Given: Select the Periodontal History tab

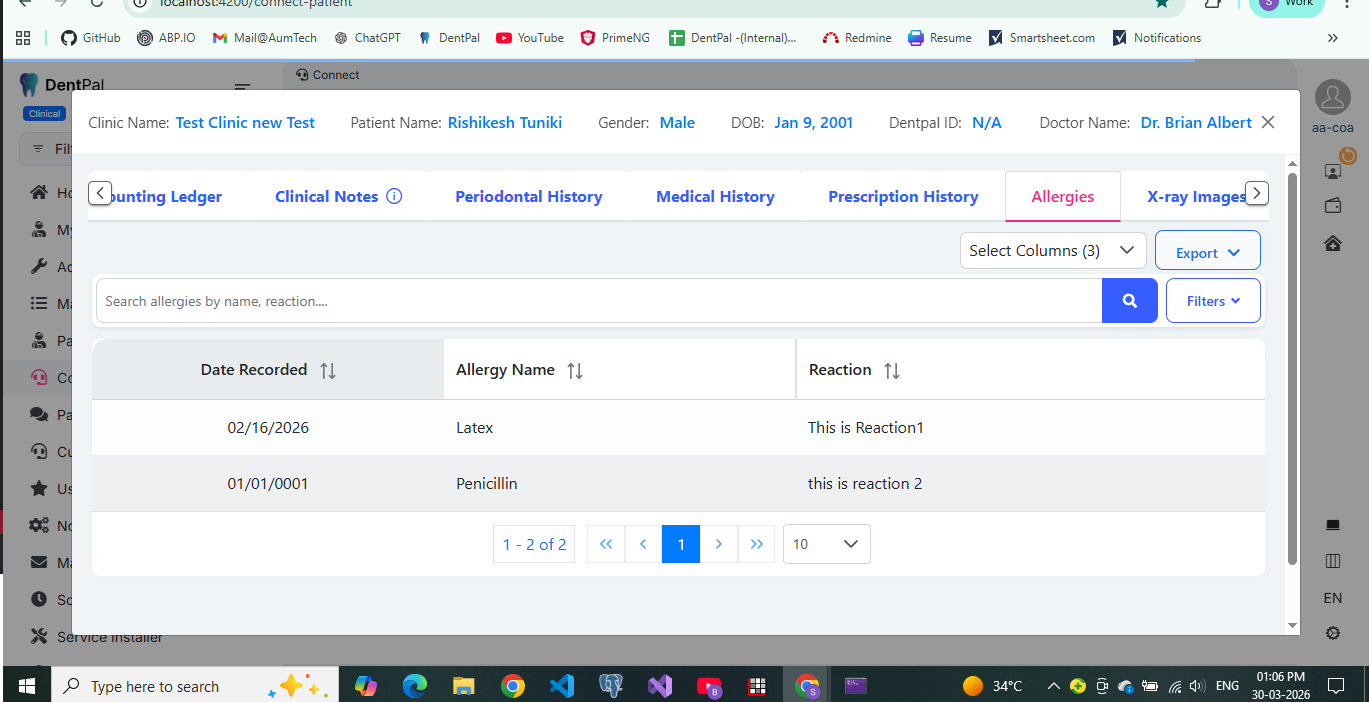Looking at the screenshot, I should pos(528,197).
